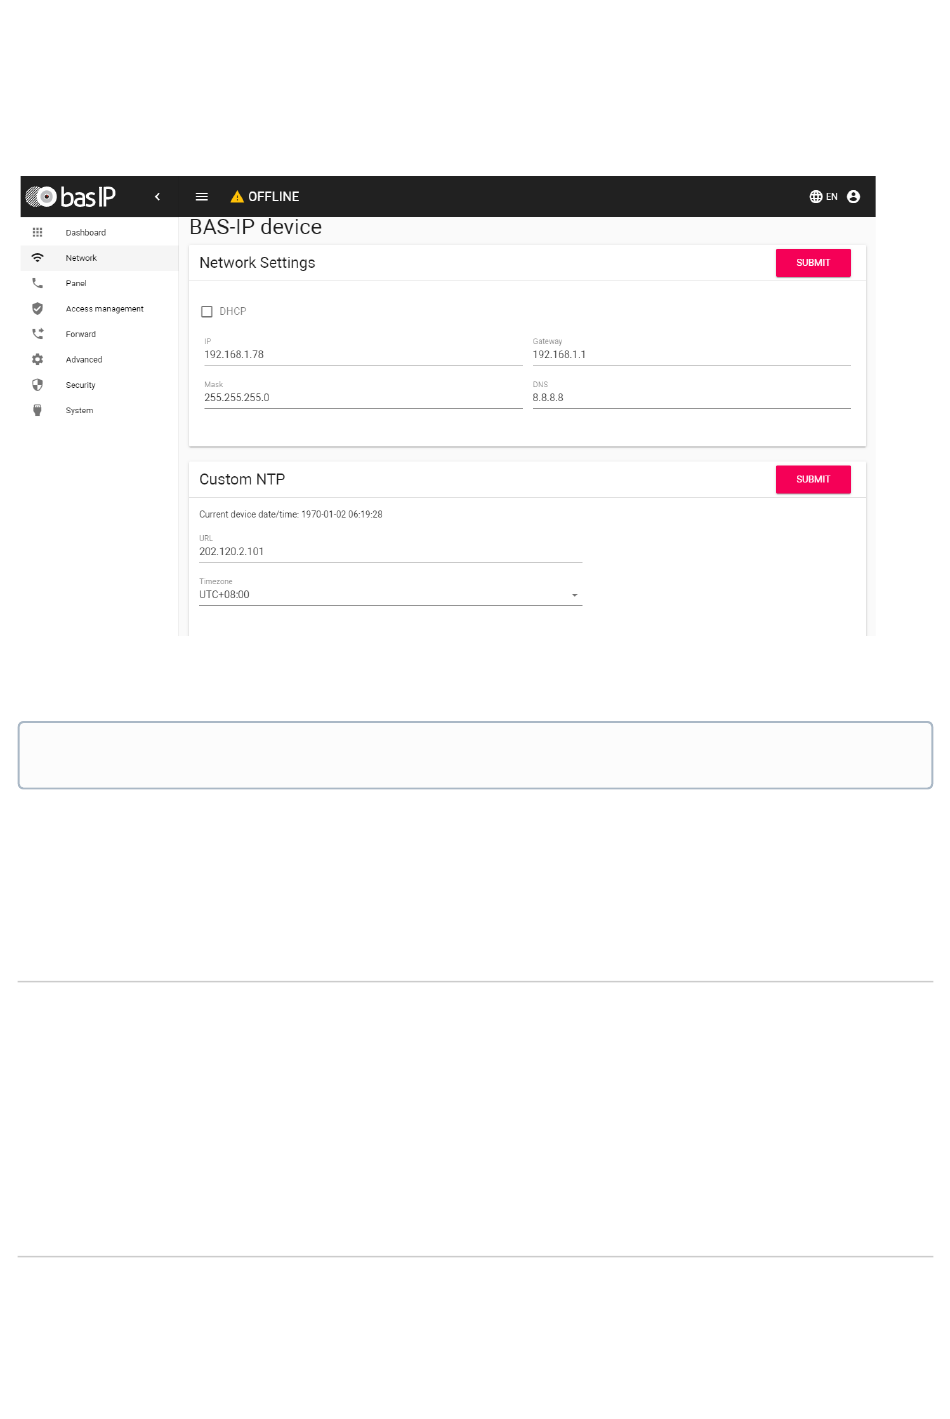This screenshot has height=1419, width=950.
Task: Click the Gateway field 192.168.1.1
Action: (691, 355)
